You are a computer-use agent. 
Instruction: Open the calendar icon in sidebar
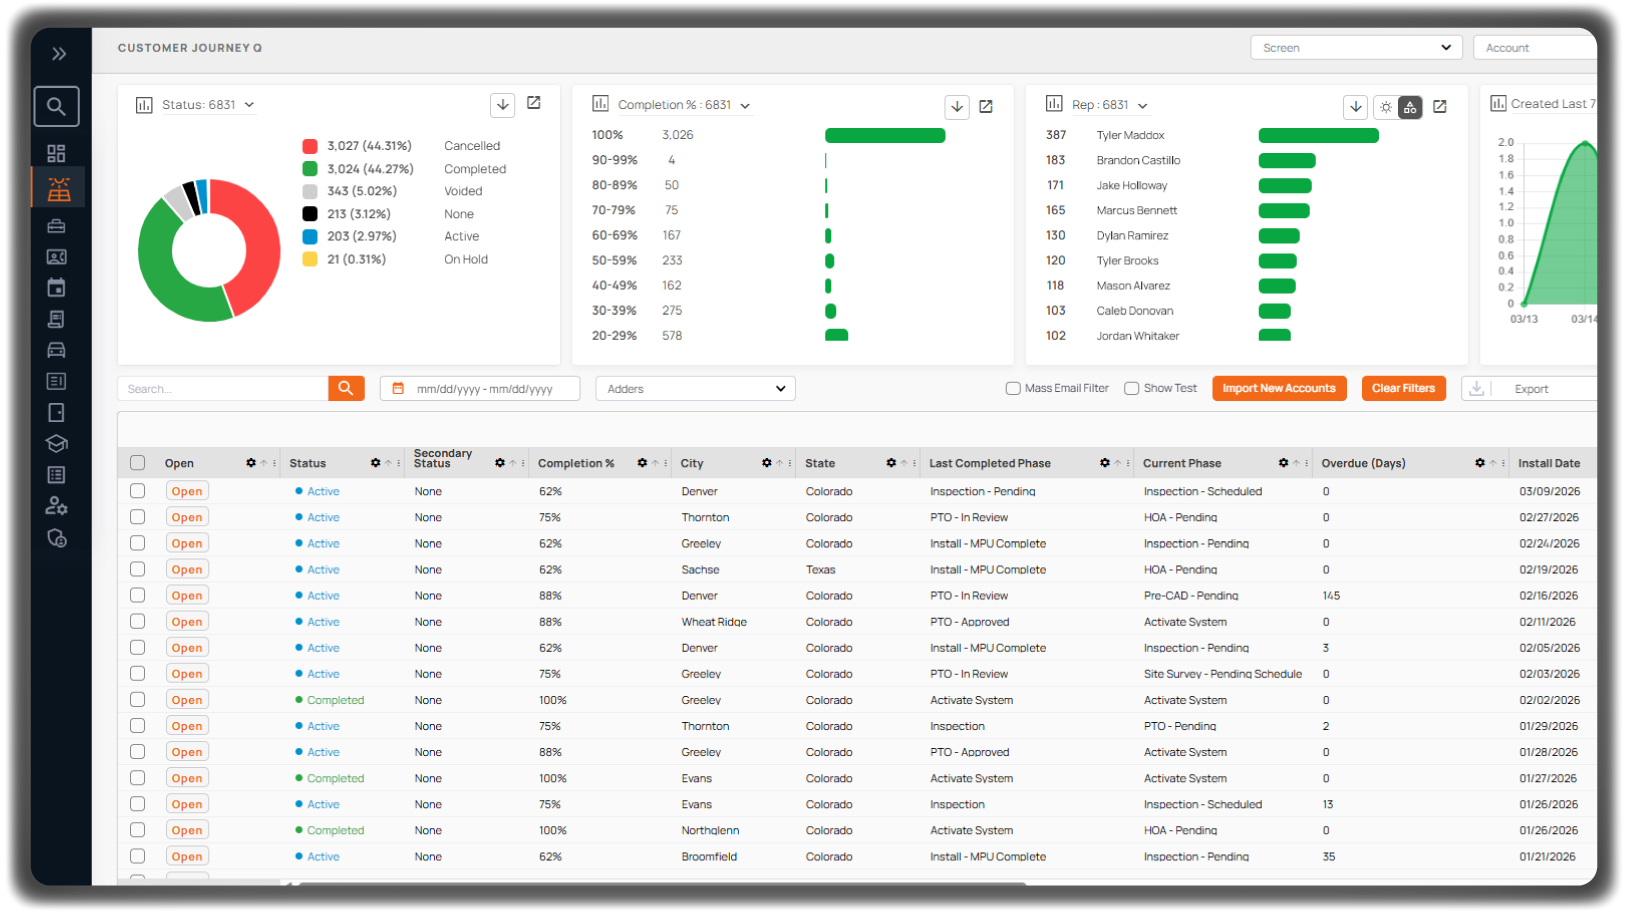click(x=56, y=288)
